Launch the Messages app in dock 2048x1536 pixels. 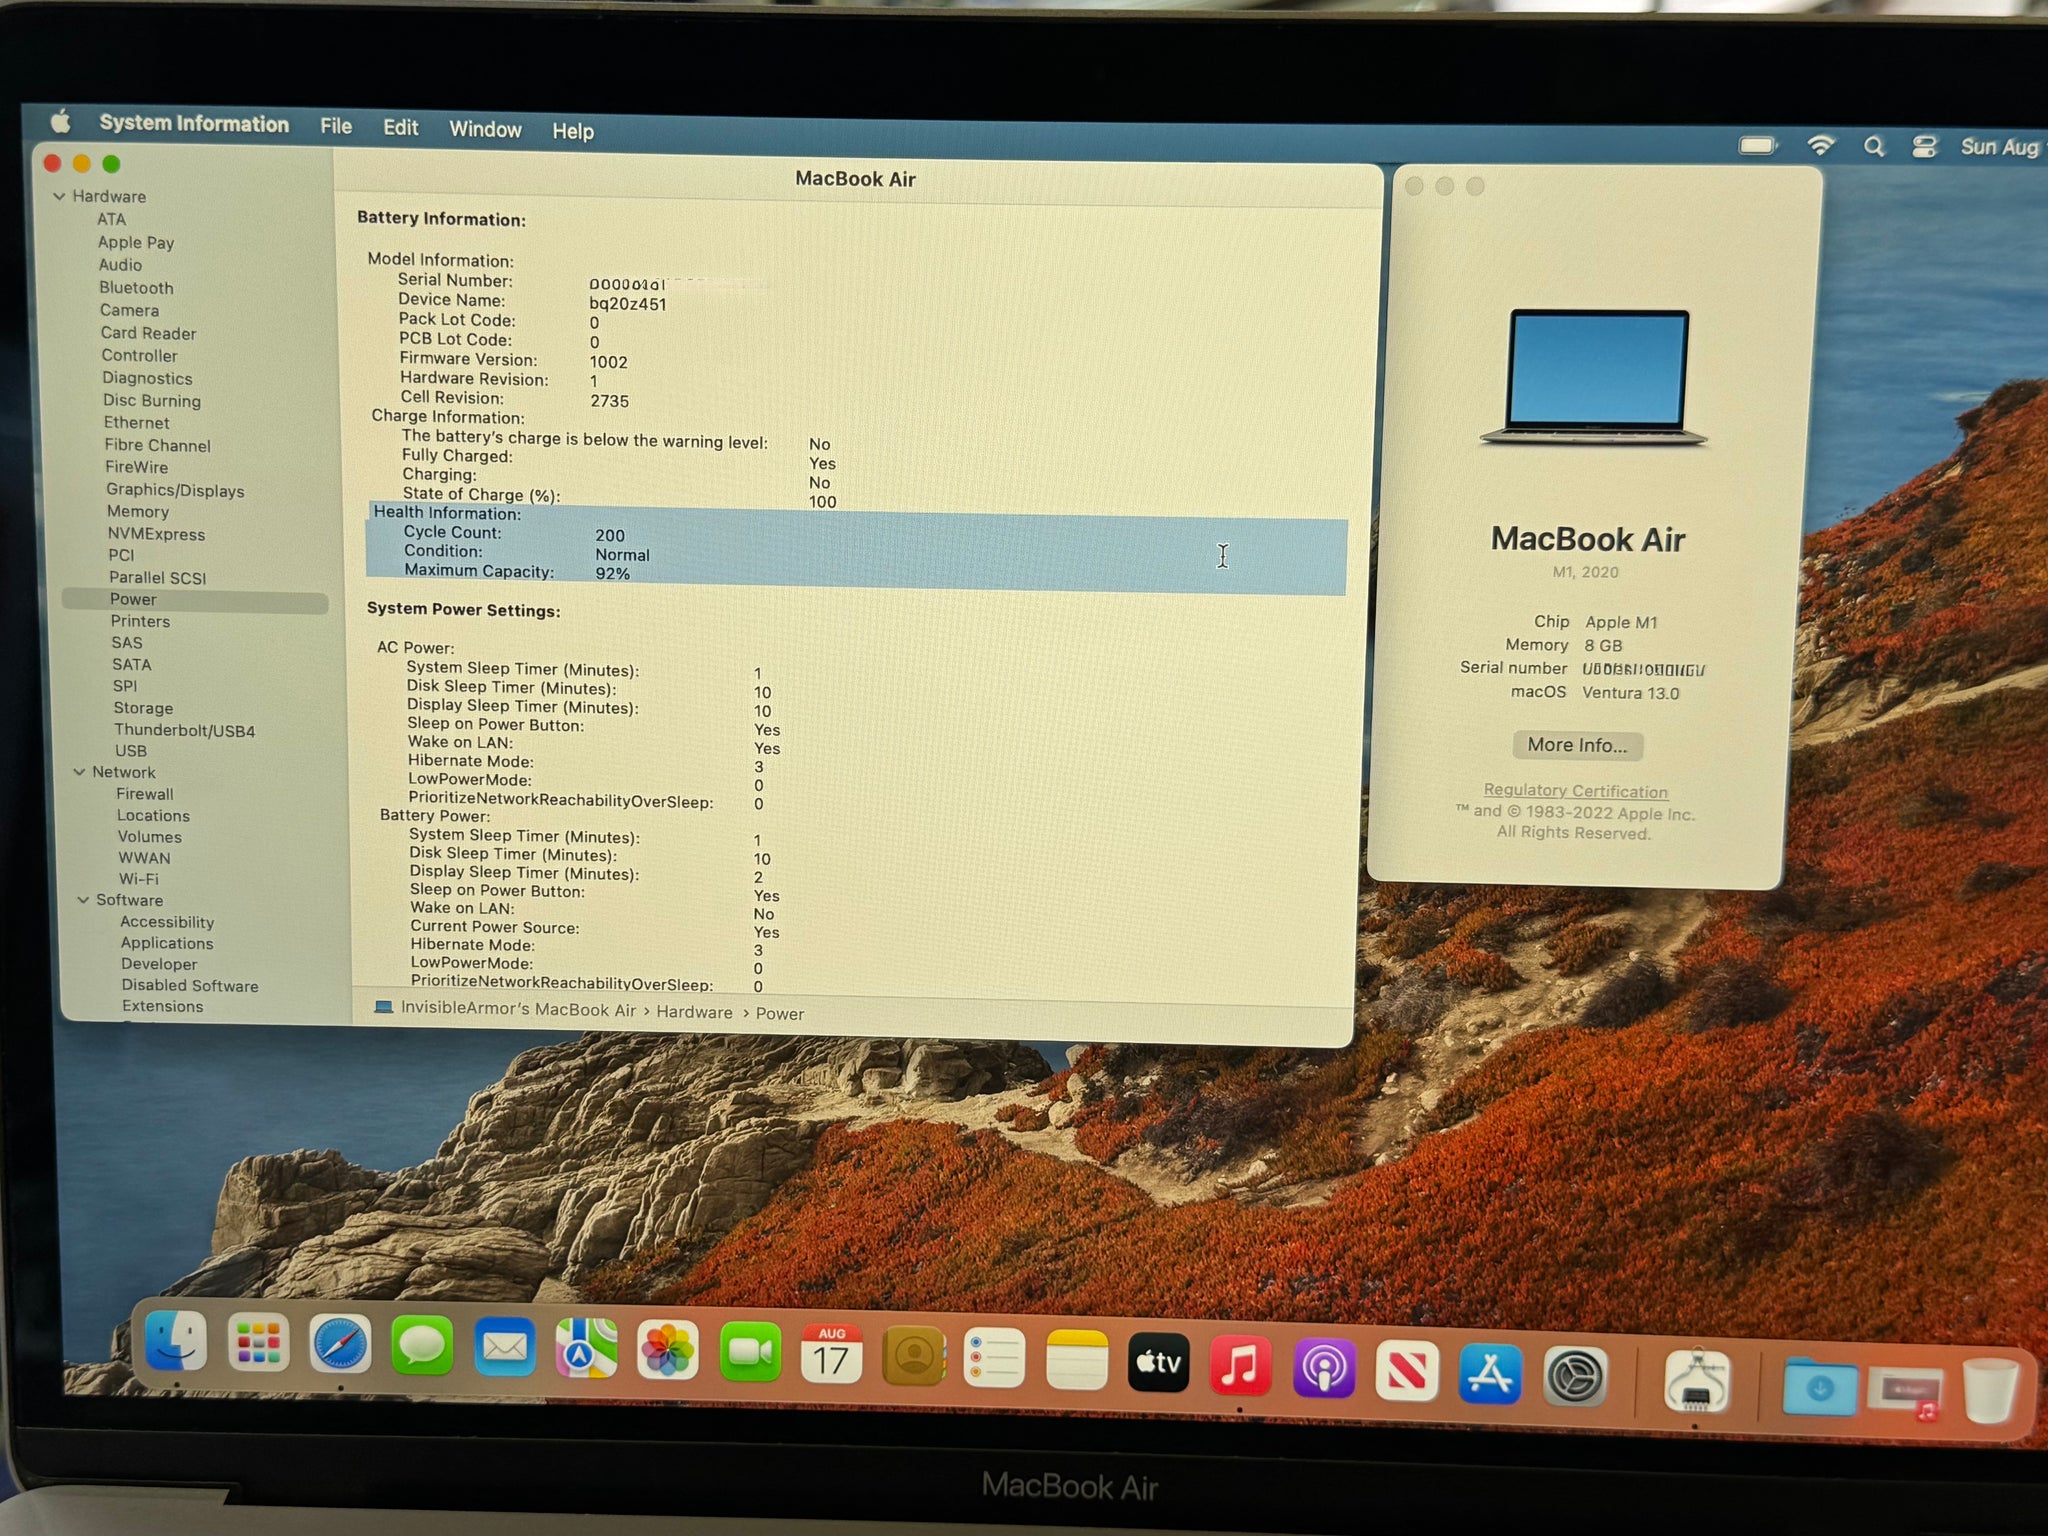[x=422, y=1346]
